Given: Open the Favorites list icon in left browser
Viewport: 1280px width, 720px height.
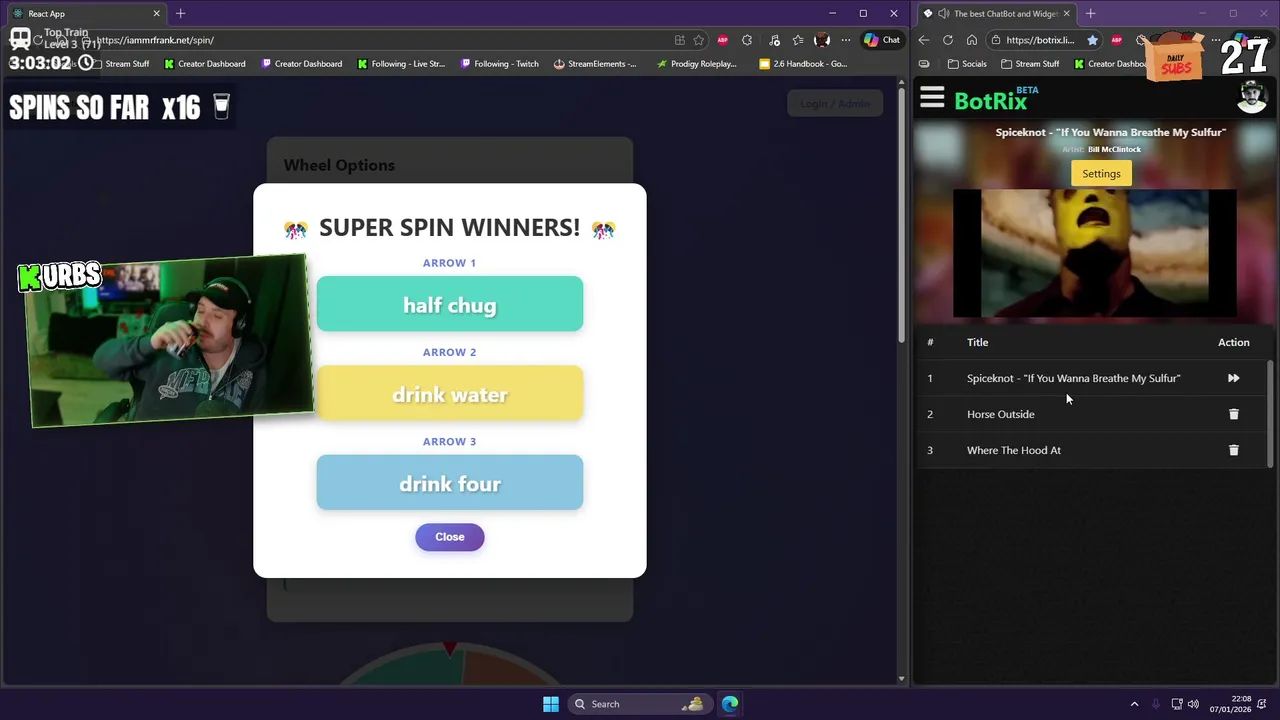Looking at the screenshot, I should tap(797, 40).
